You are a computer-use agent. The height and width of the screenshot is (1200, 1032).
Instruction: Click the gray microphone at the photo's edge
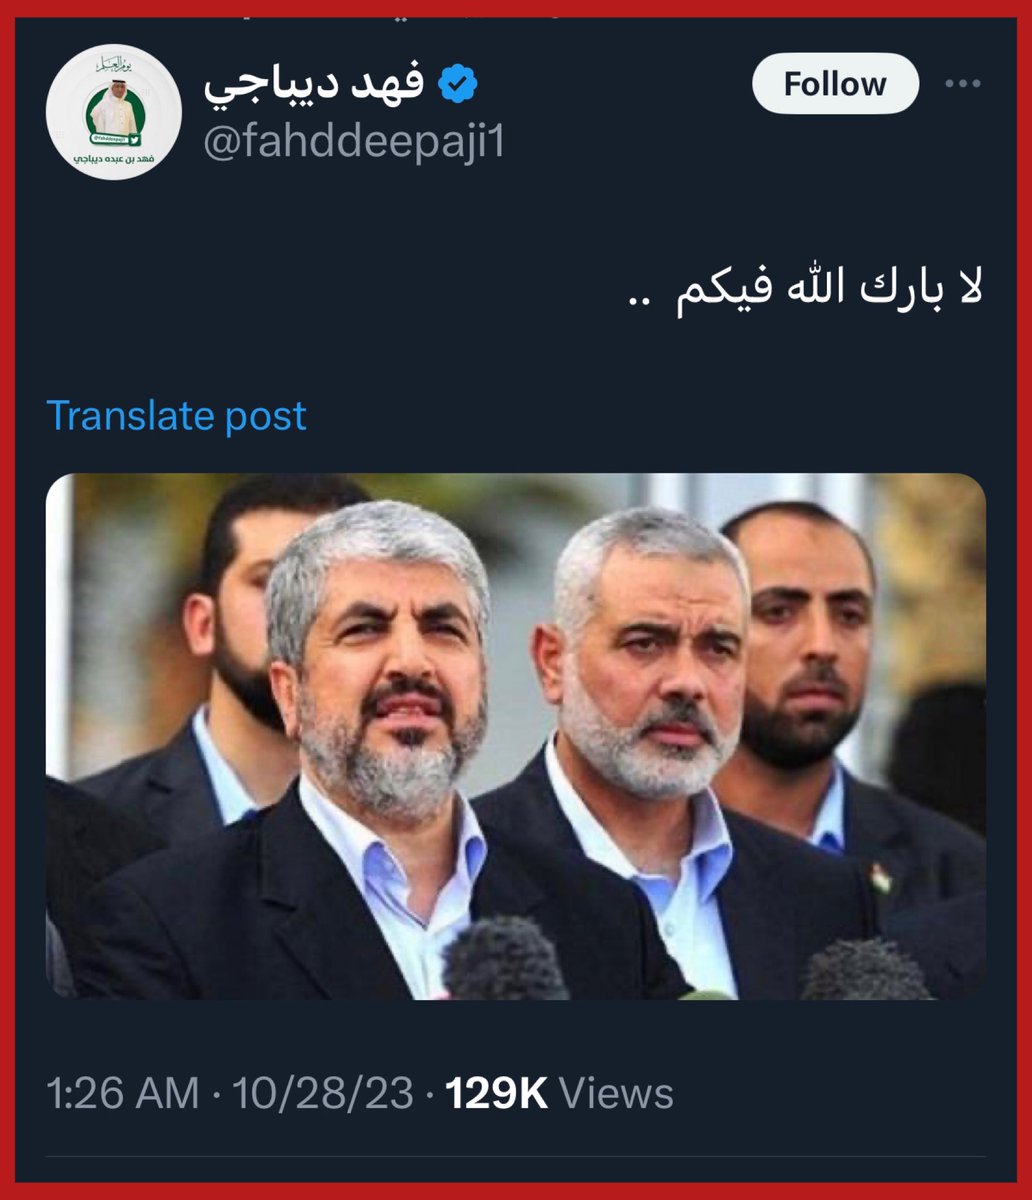coord(864,969)
